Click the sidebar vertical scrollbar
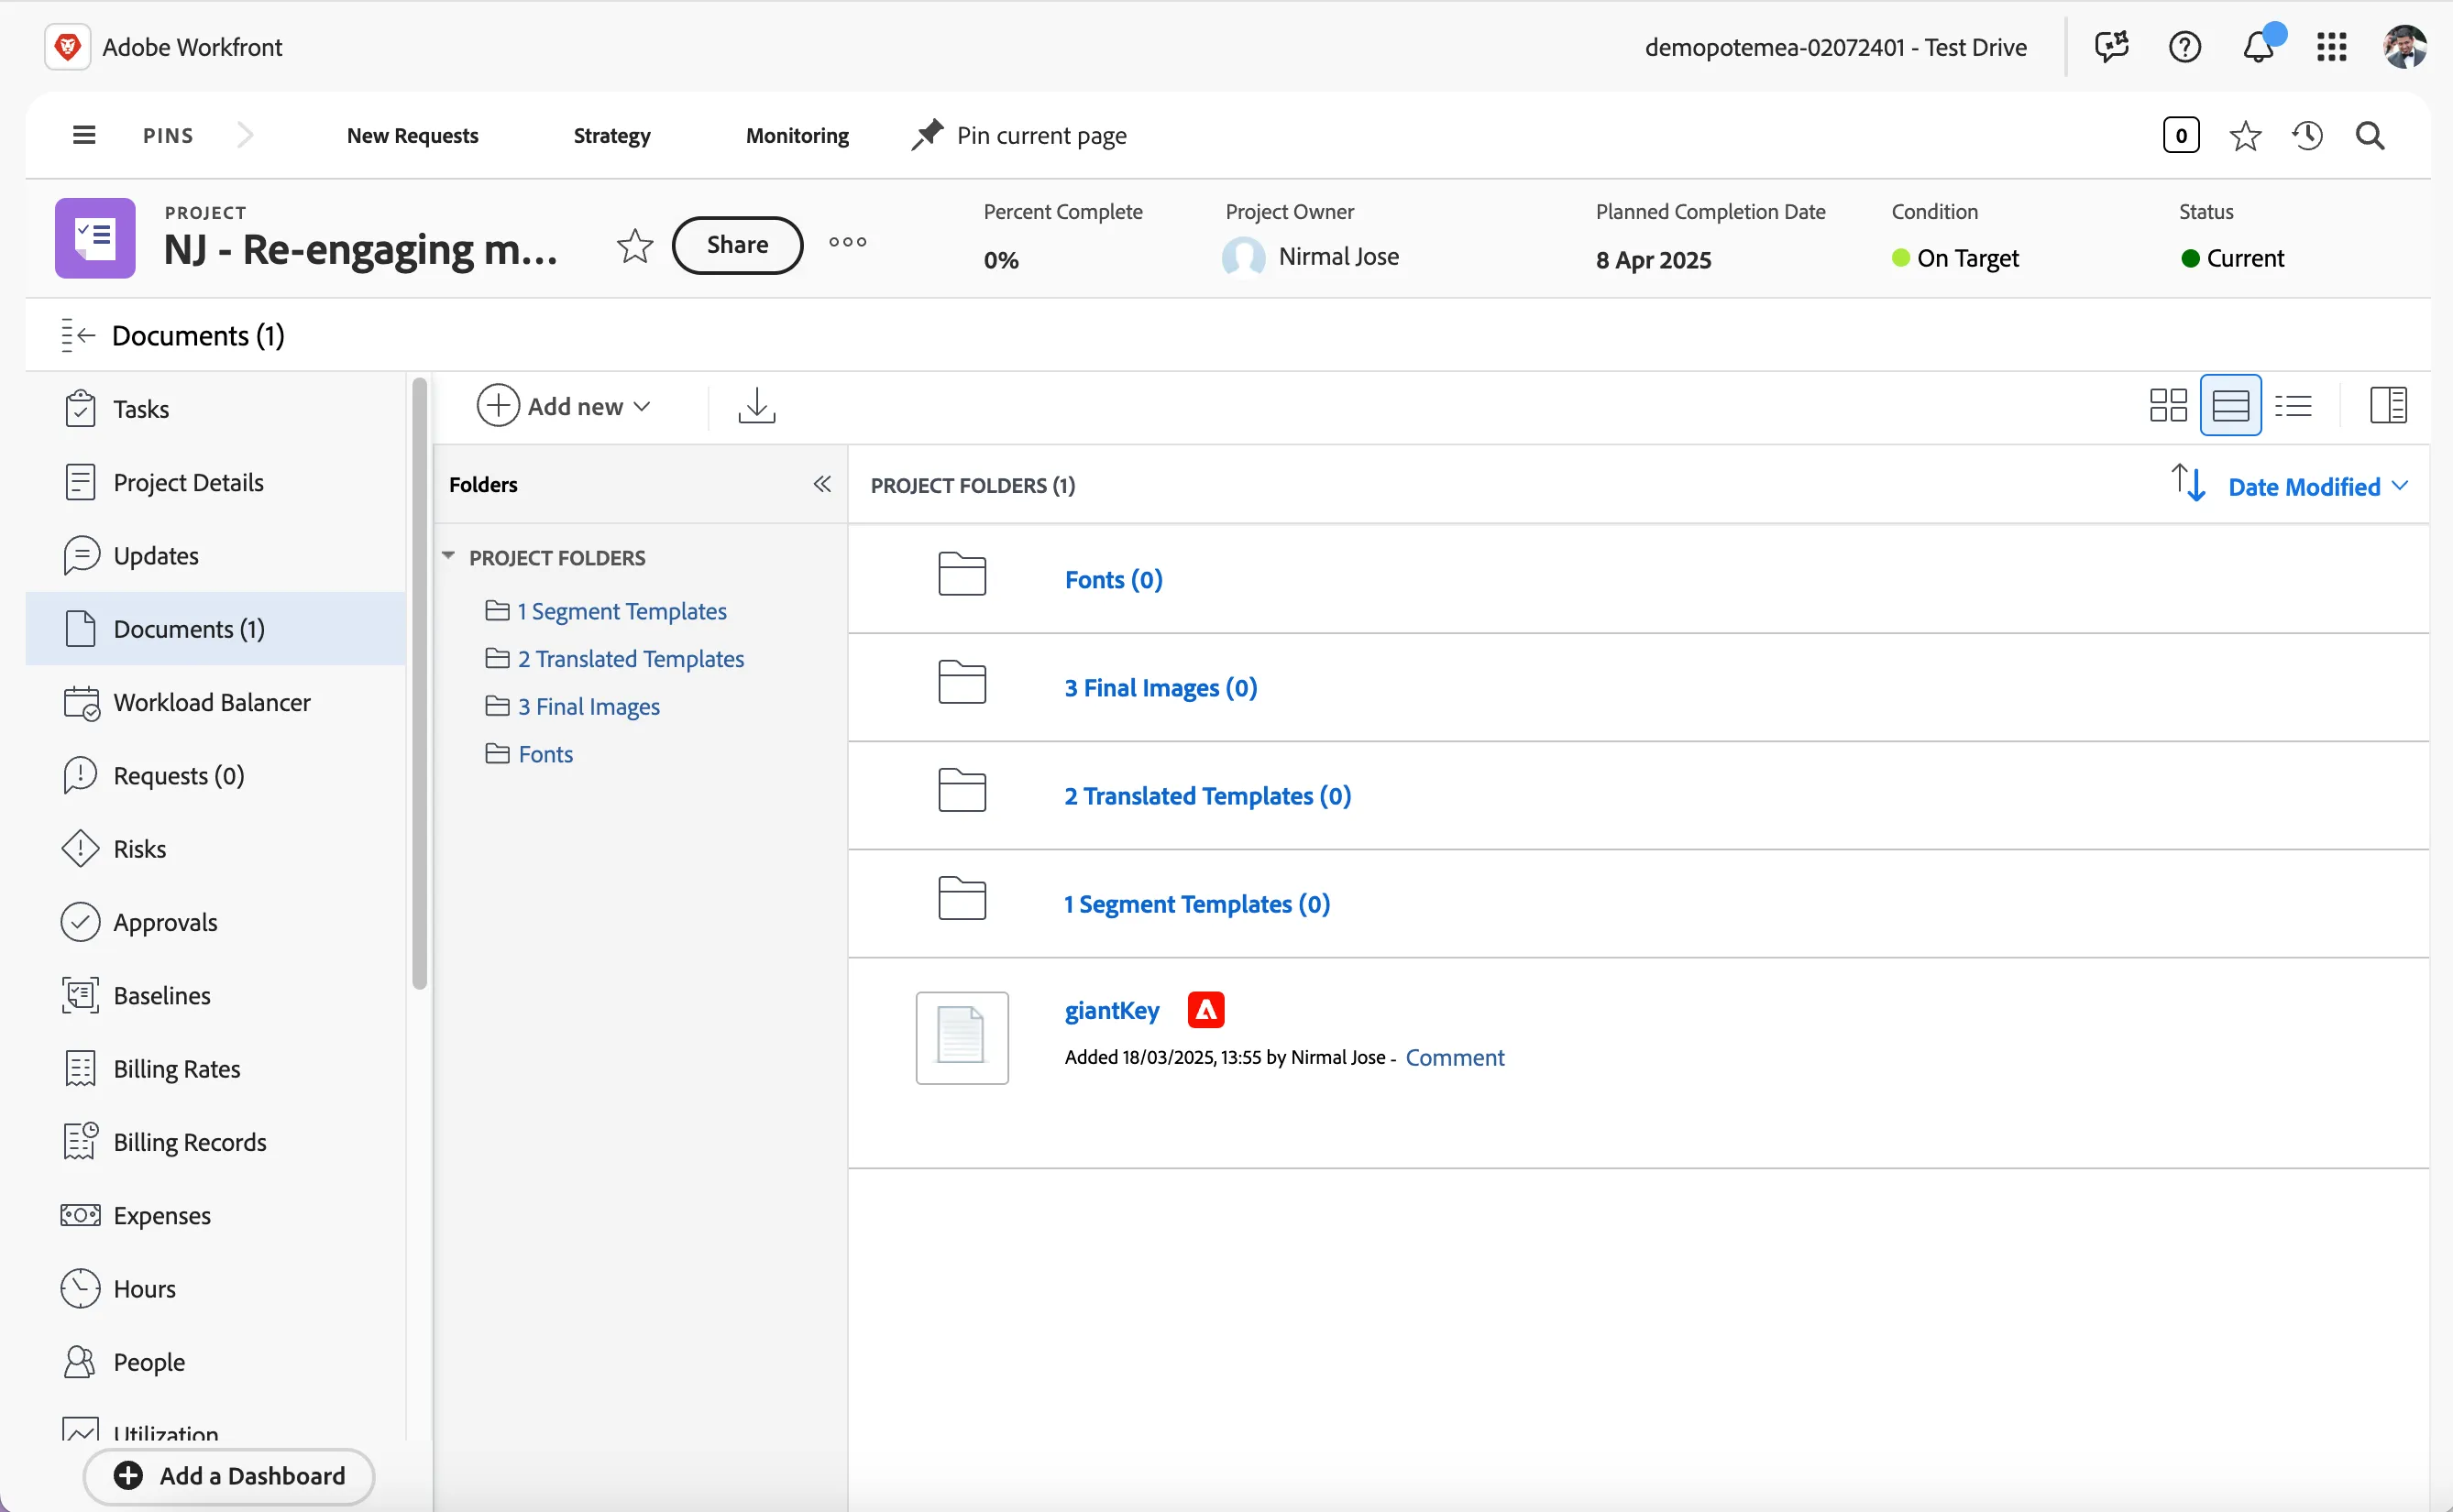Viewport: 2453px width, 1512px height. (419, 684)
